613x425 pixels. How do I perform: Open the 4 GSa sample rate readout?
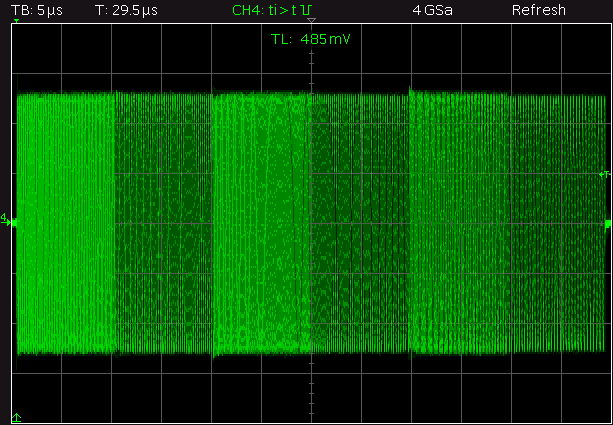point(433,10)
